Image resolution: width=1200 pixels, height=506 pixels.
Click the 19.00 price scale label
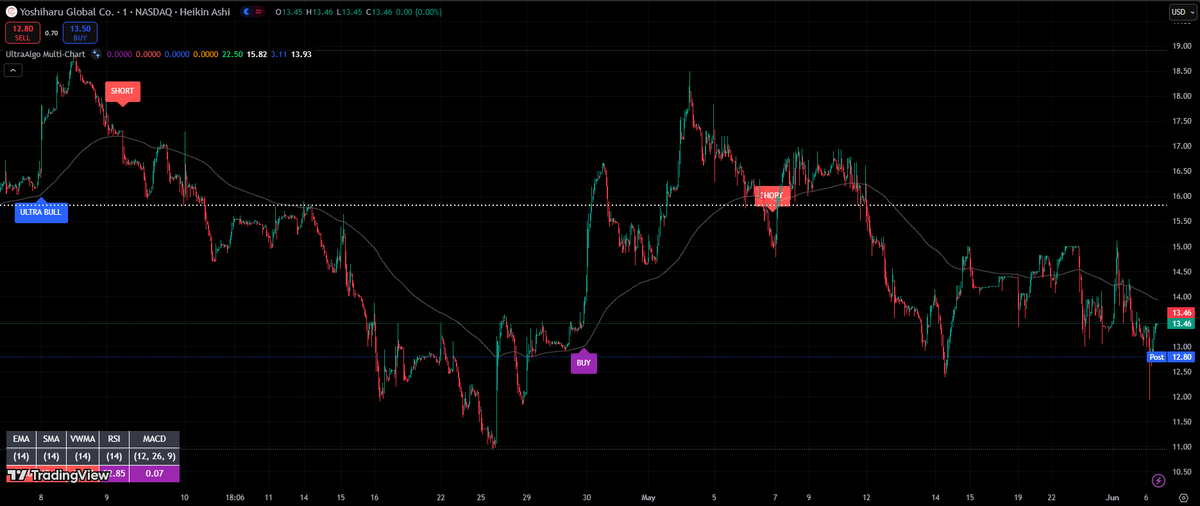point(1181,46)
